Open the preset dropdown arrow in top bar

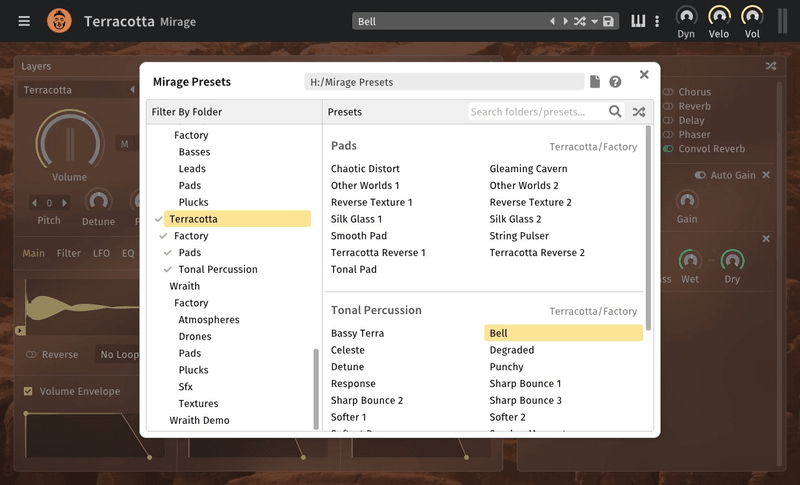[x=594, y=21]
